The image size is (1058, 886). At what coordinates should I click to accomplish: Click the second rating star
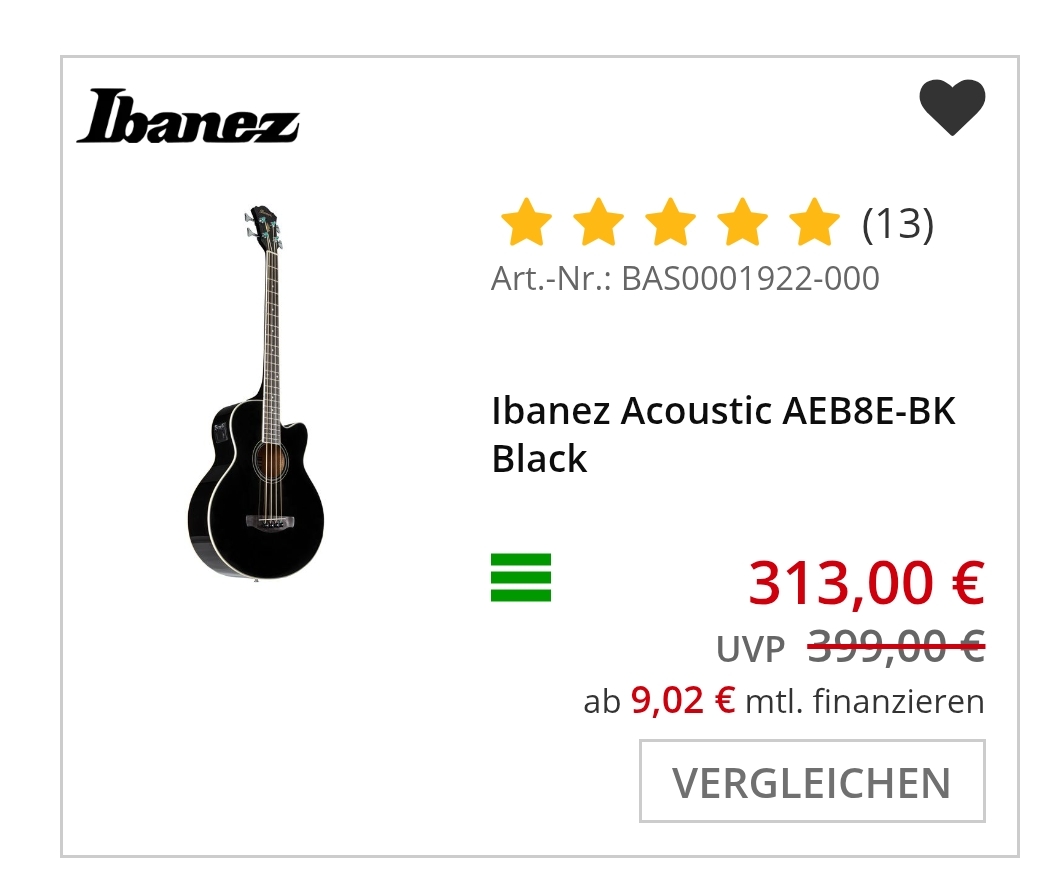pyautogui.click(x=598, y=222)
